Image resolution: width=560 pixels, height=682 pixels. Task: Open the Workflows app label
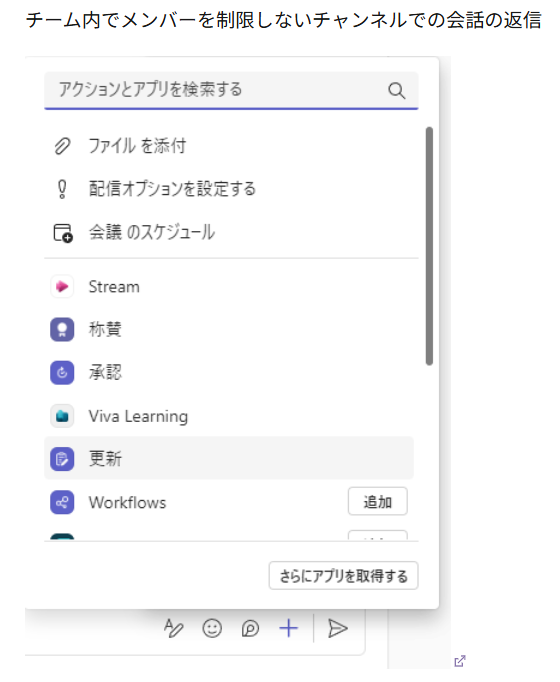pos(127,502)
